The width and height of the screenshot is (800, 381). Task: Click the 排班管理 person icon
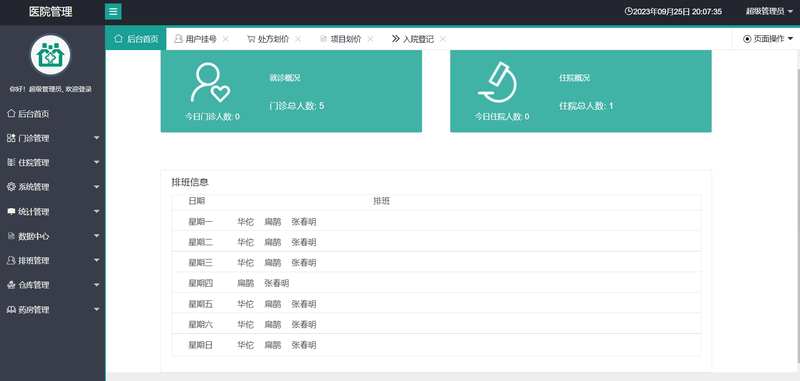tap(11, 260)
